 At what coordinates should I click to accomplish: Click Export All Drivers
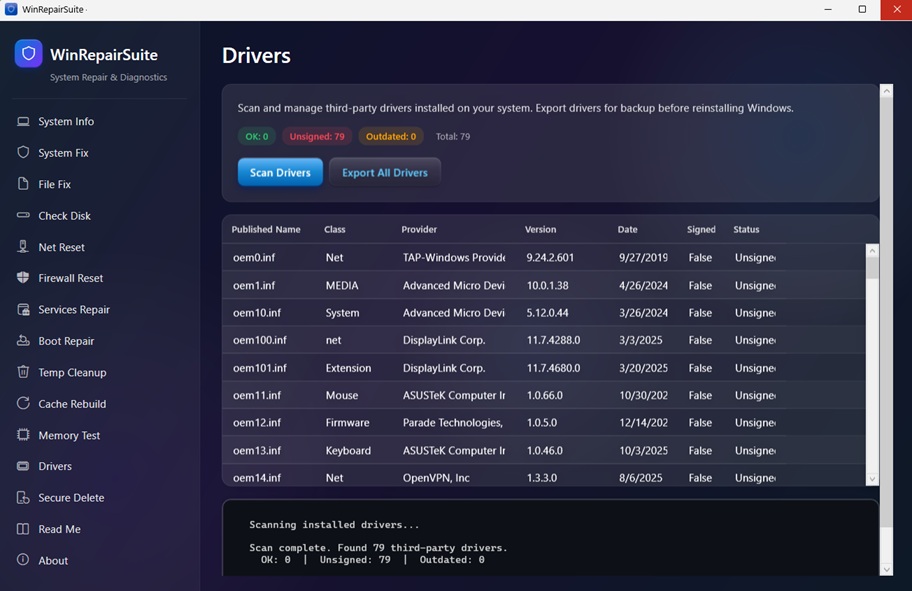tap(384, 171)
